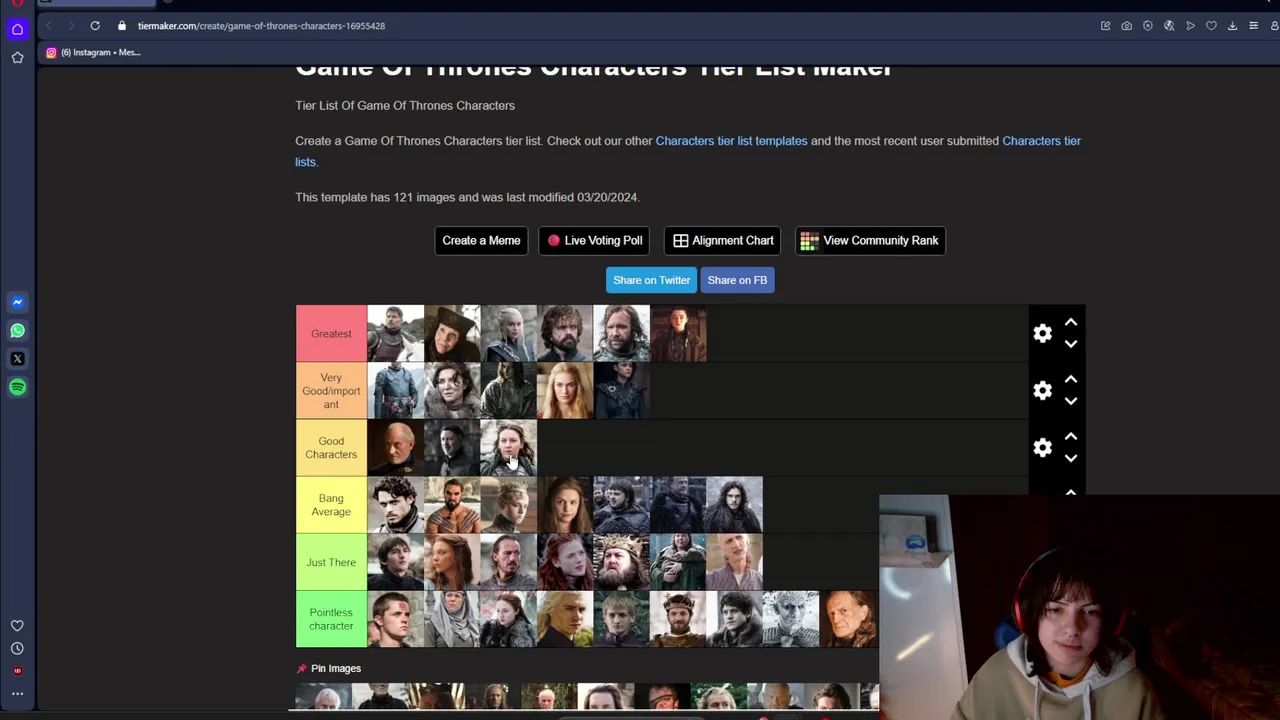Image resolution: width=1280 pixels, height=720 pixels.
Task: Open the history clock icon in sidebar
Action: [17, 648]
